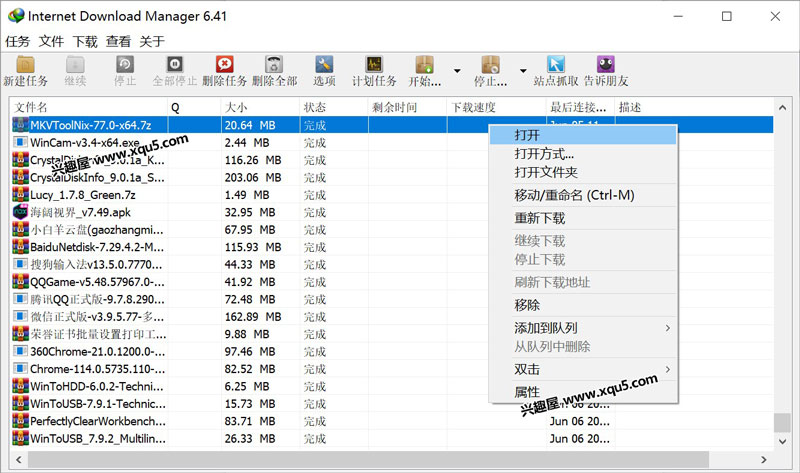
Task: Choose 移除 in the context menu
Action: tap(583, 305)
